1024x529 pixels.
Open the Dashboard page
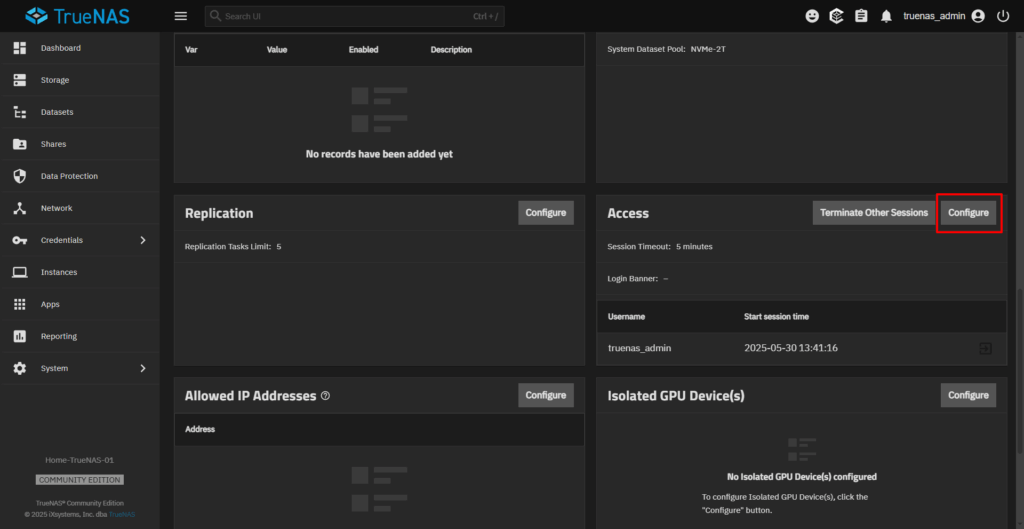point(60,48)
